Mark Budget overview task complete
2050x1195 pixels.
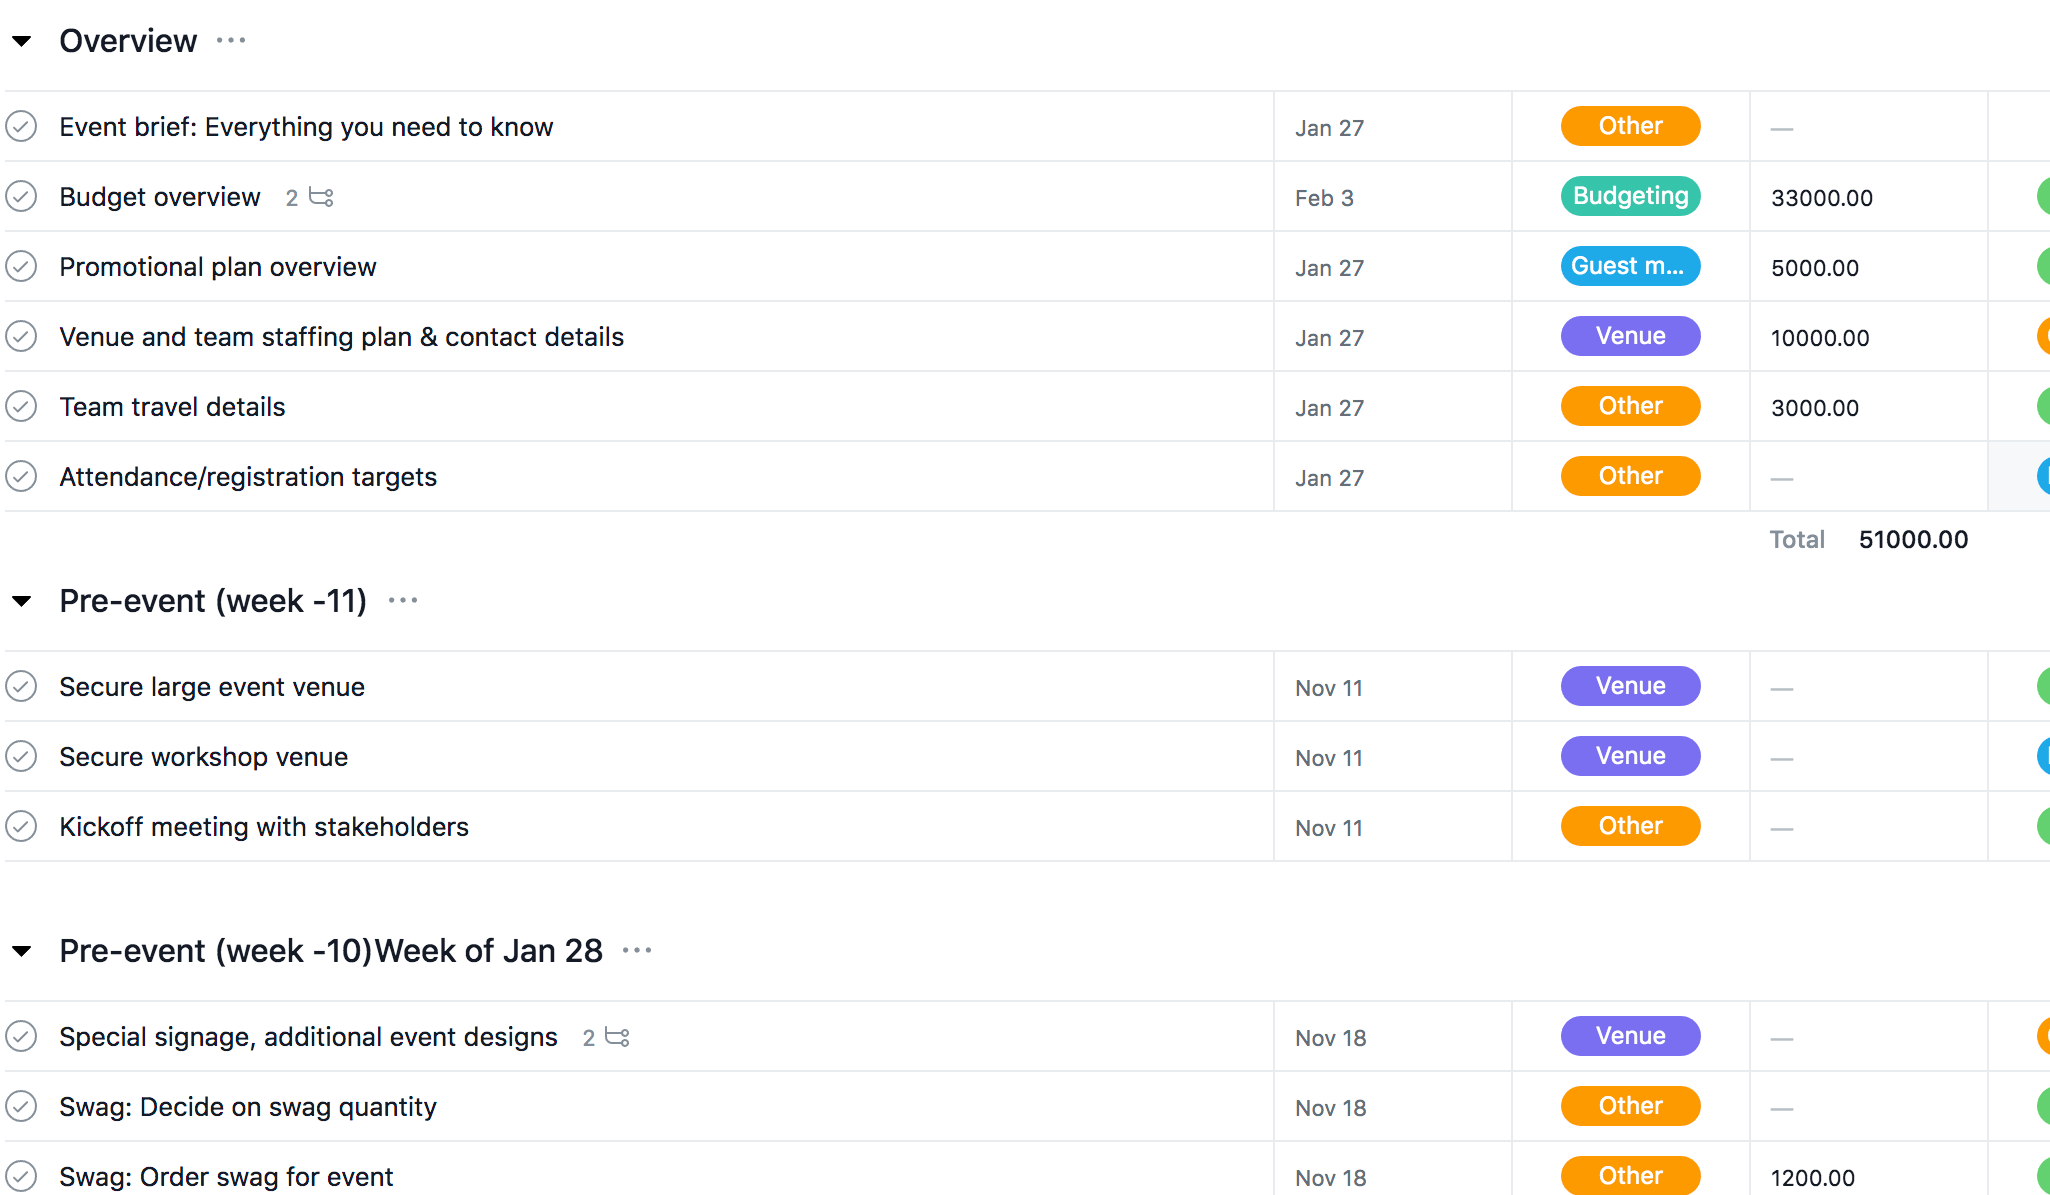21,197
